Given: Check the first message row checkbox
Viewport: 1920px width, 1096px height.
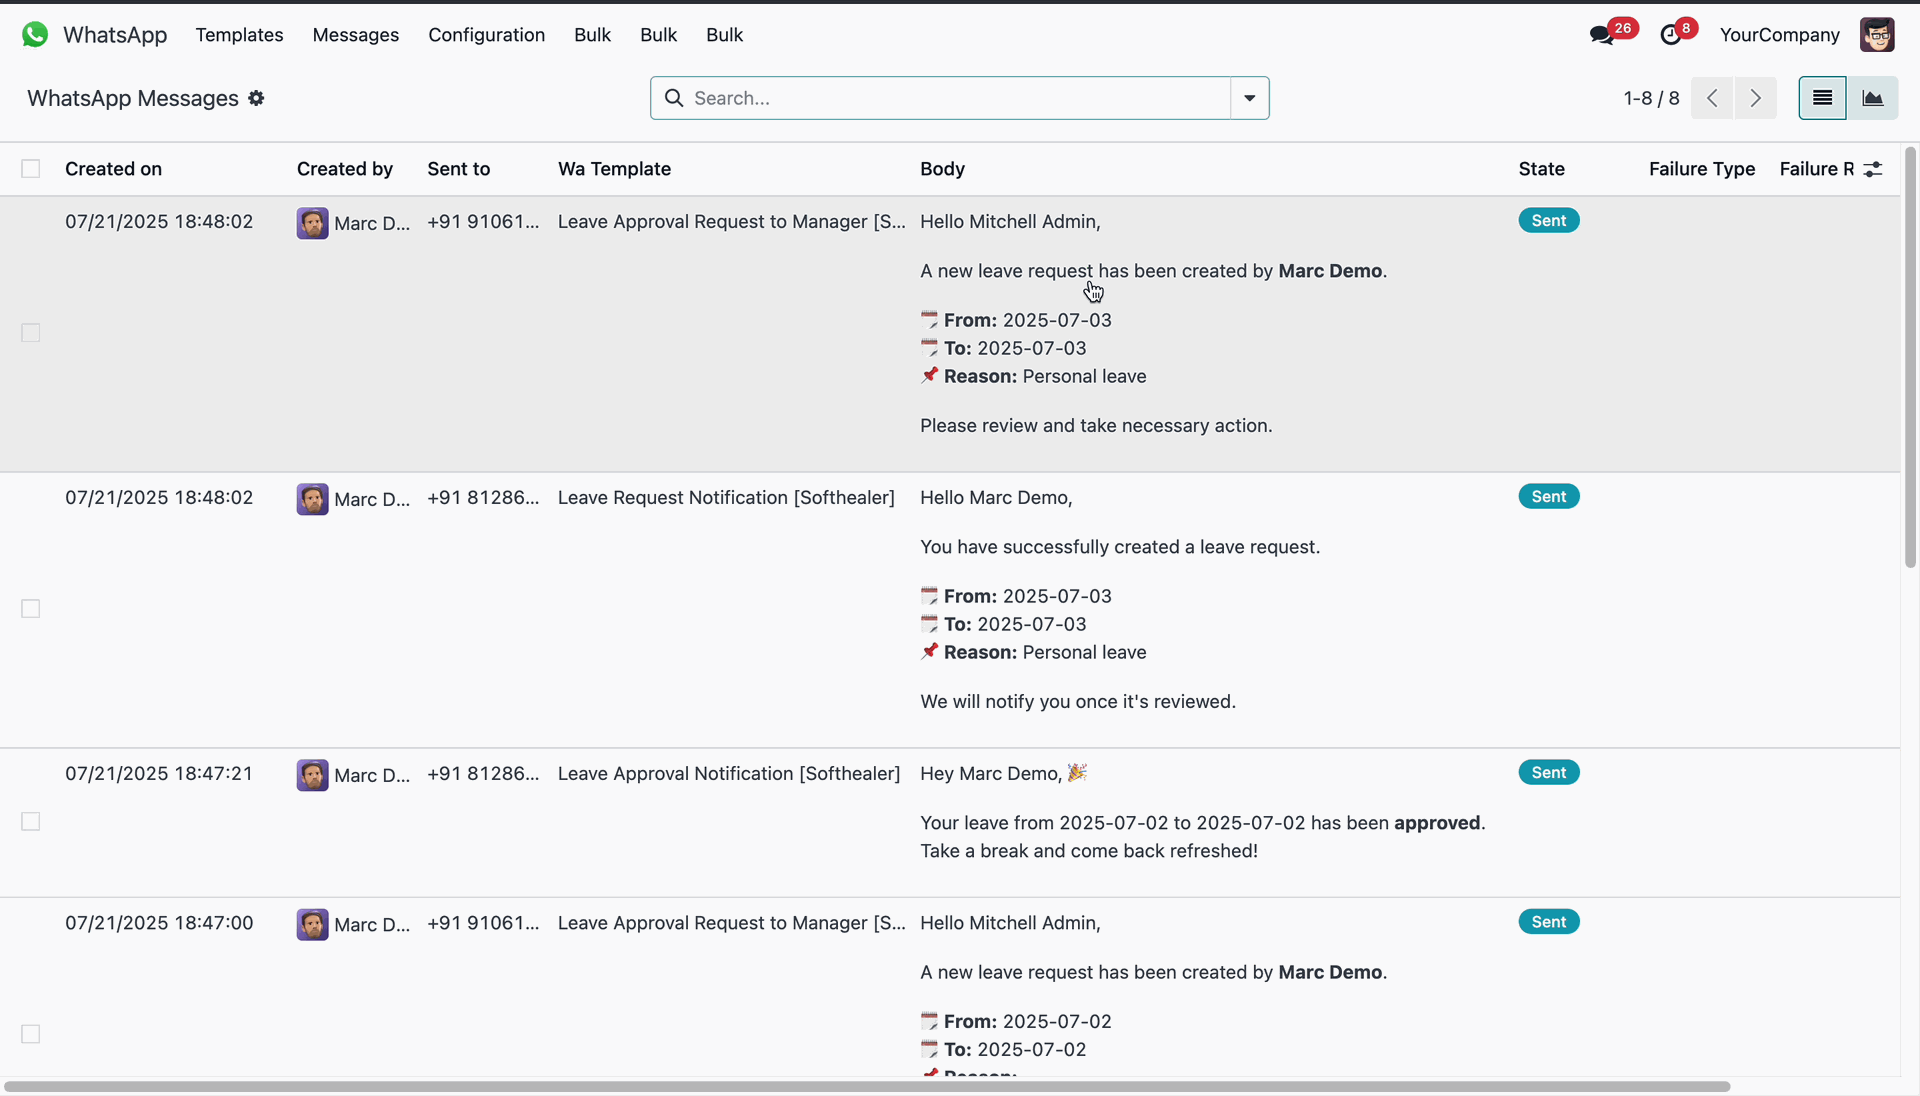Looking at the screenshot, I should [x=31, y=333].
